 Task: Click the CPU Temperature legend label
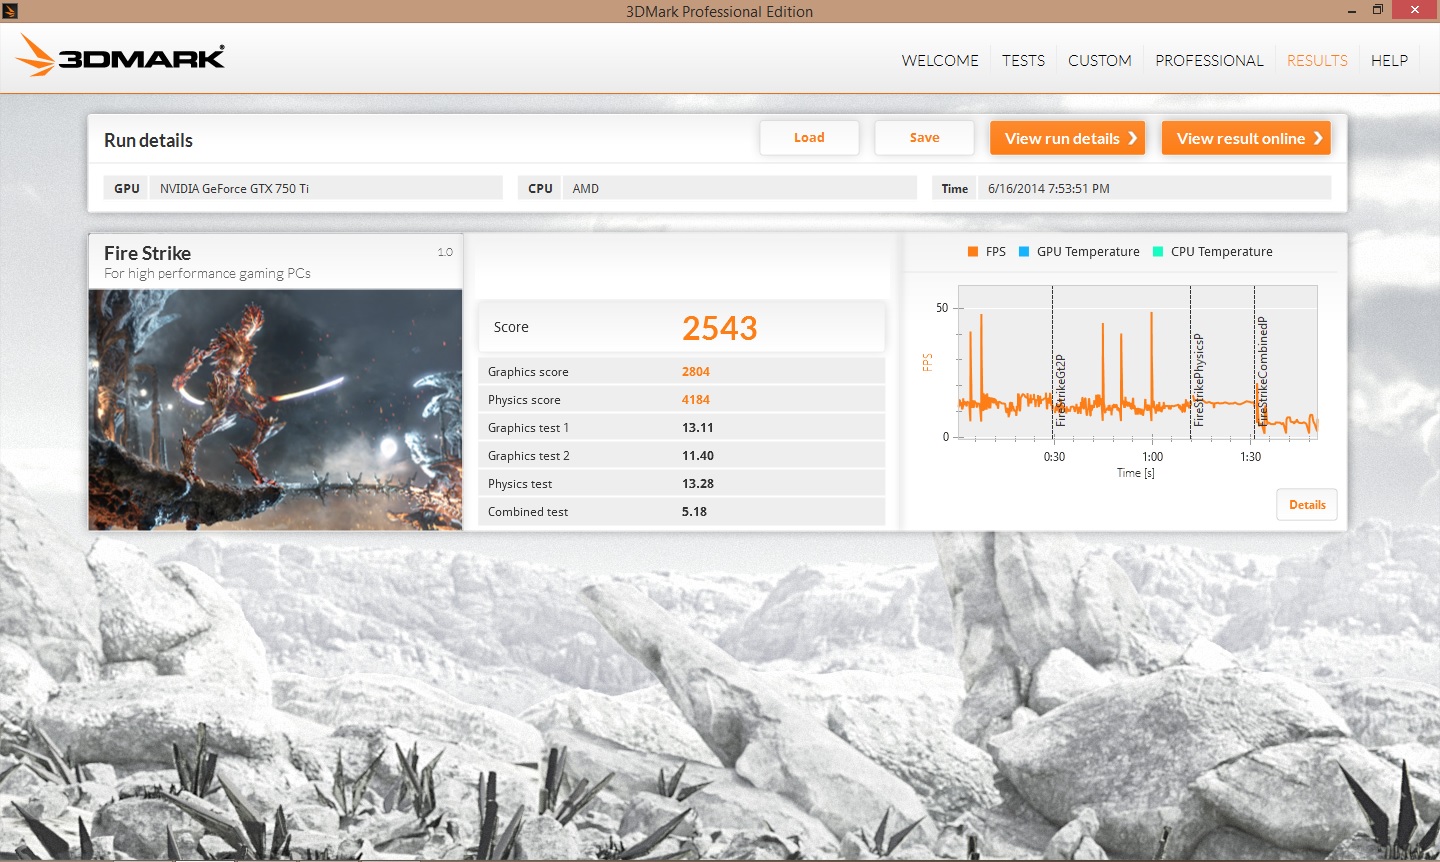click(x=1222, y=252)
